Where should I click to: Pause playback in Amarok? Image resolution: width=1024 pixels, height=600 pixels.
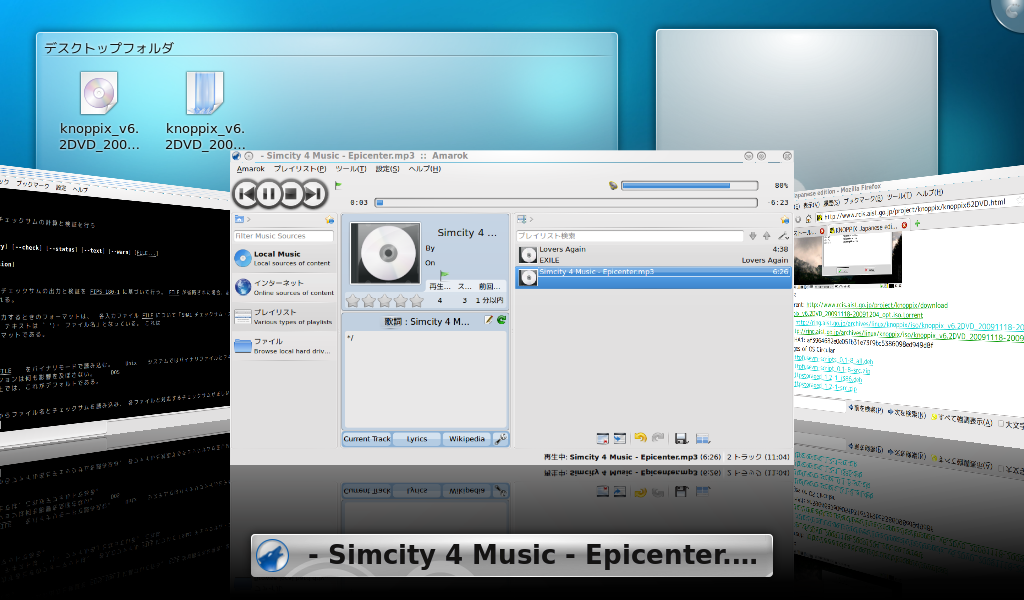268,193
